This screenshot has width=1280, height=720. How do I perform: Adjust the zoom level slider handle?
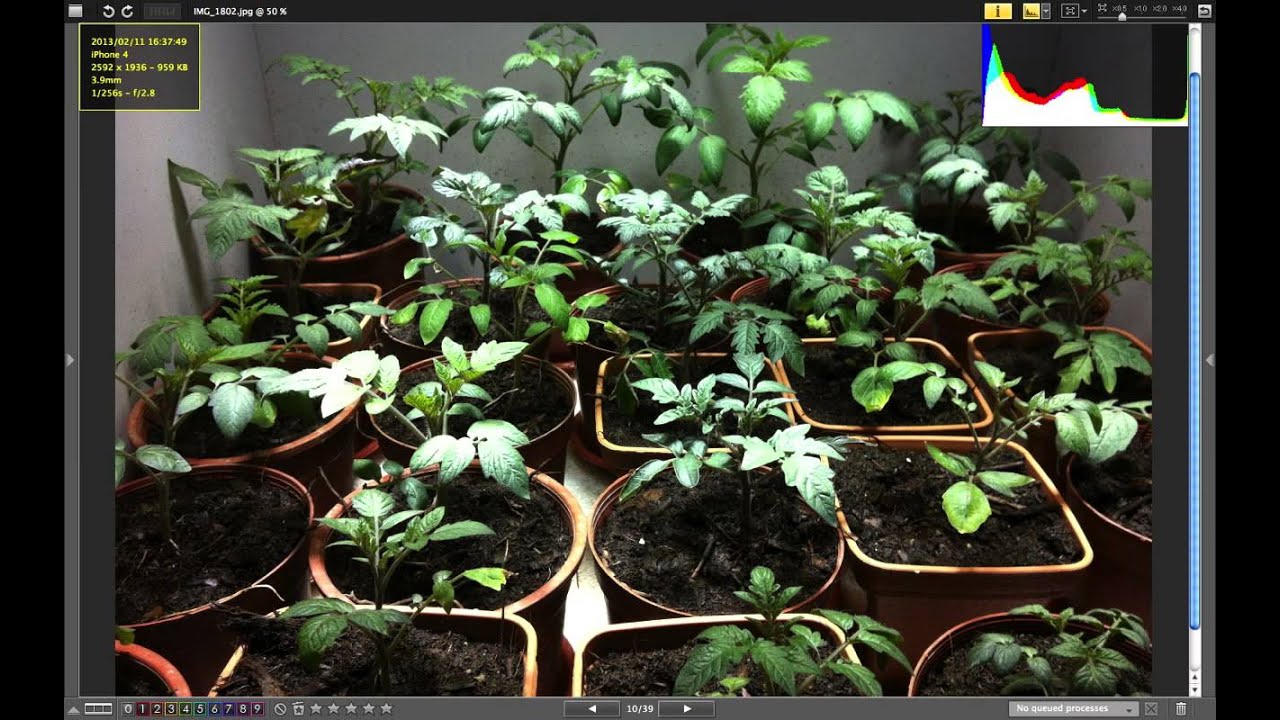pyautogui.click(x=1122, y=17)
